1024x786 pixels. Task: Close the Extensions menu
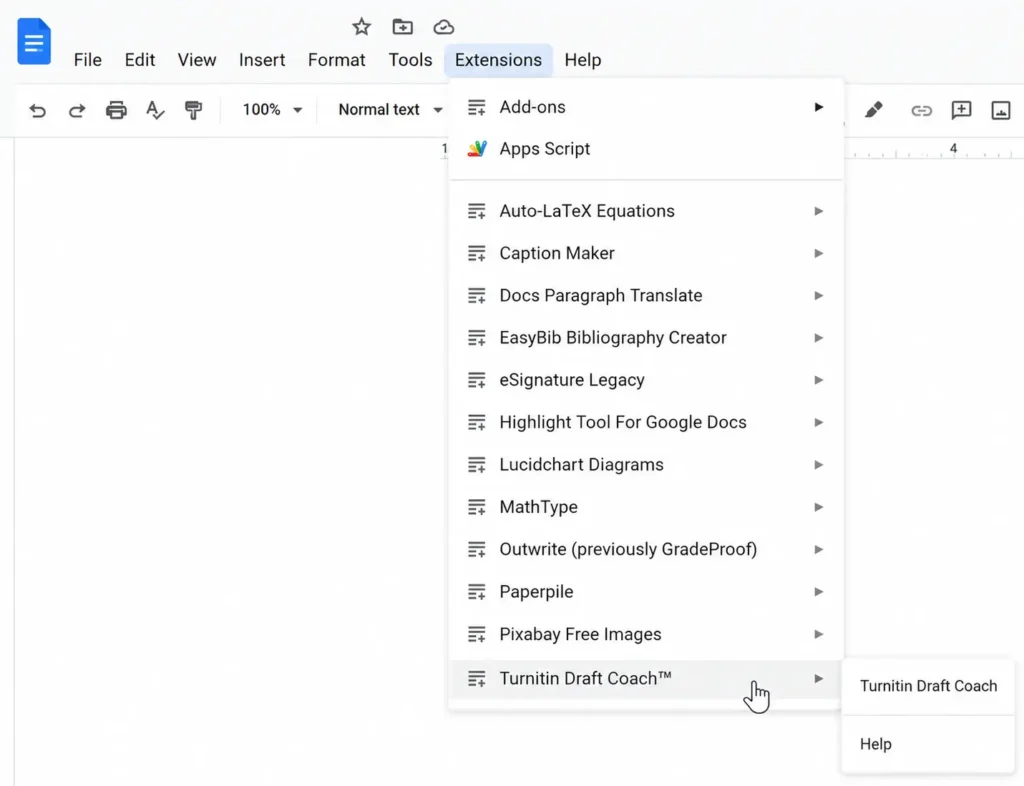click(498, 60)
